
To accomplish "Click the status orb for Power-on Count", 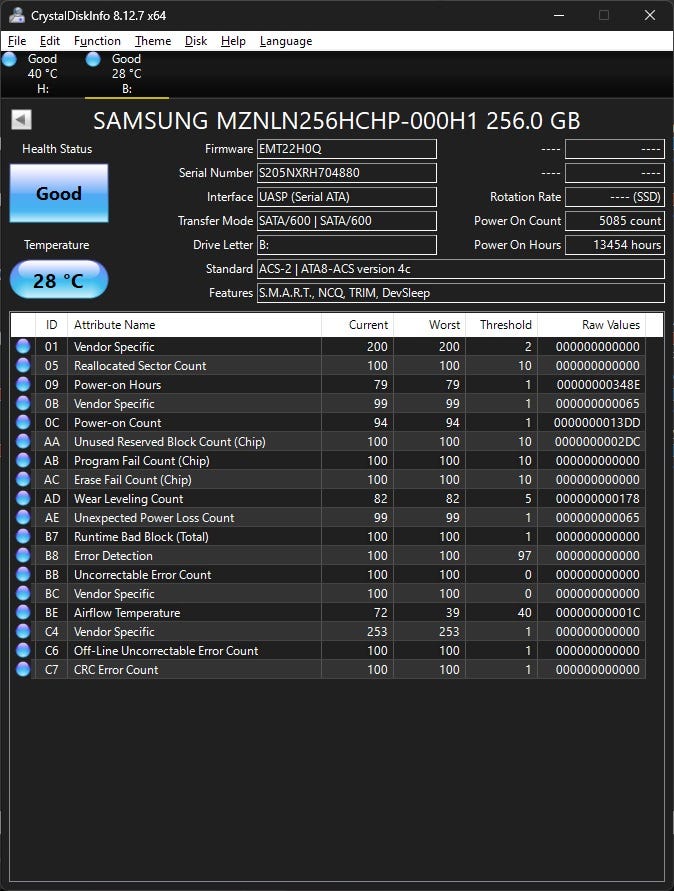I will click(x=23, y=422).
